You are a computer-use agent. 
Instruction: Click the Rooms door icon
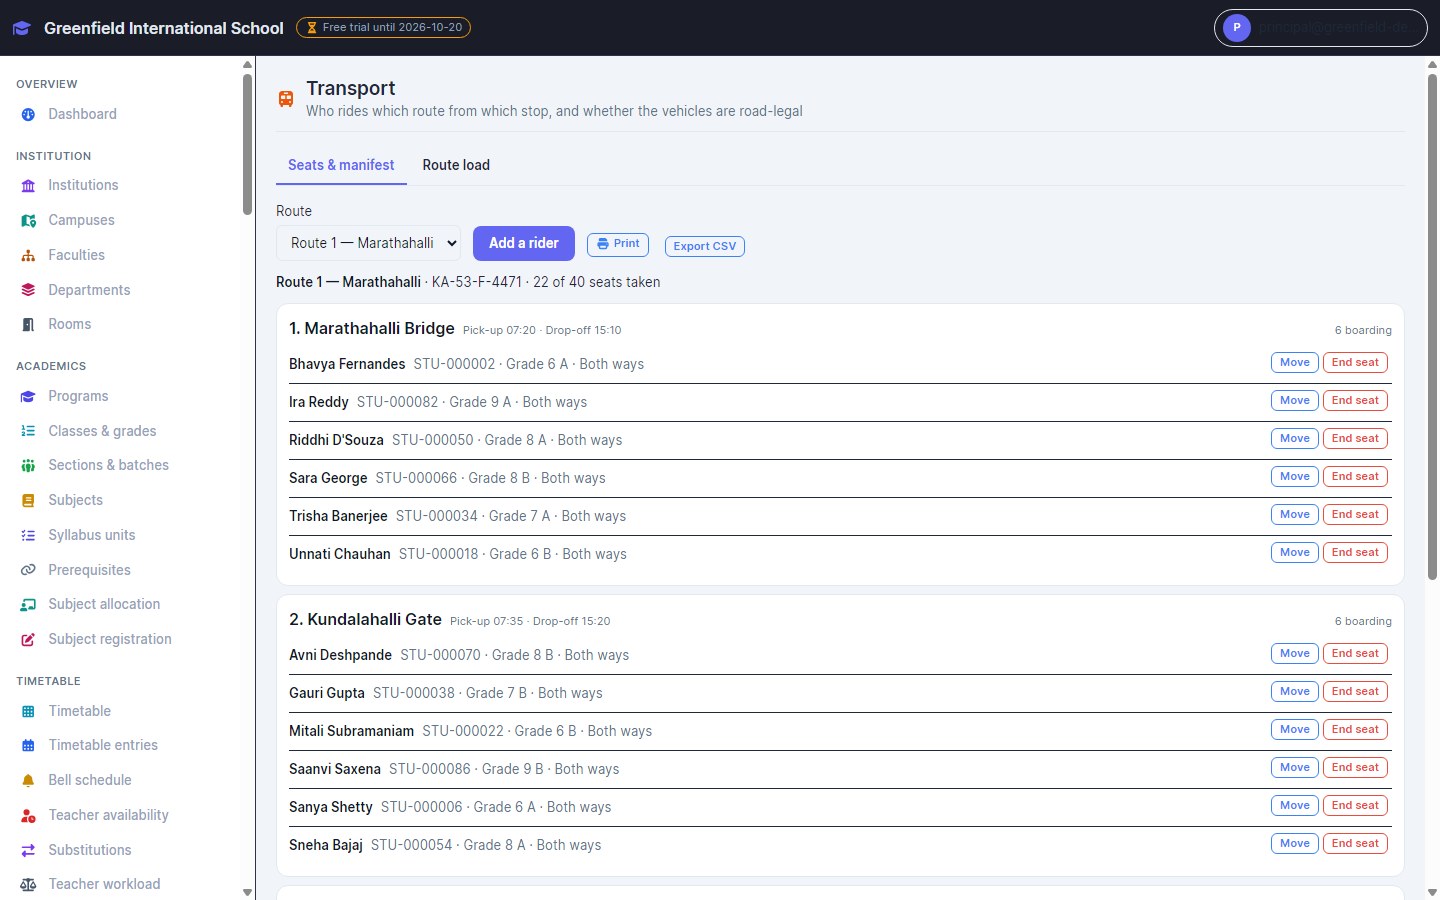(x=28, y=325)
